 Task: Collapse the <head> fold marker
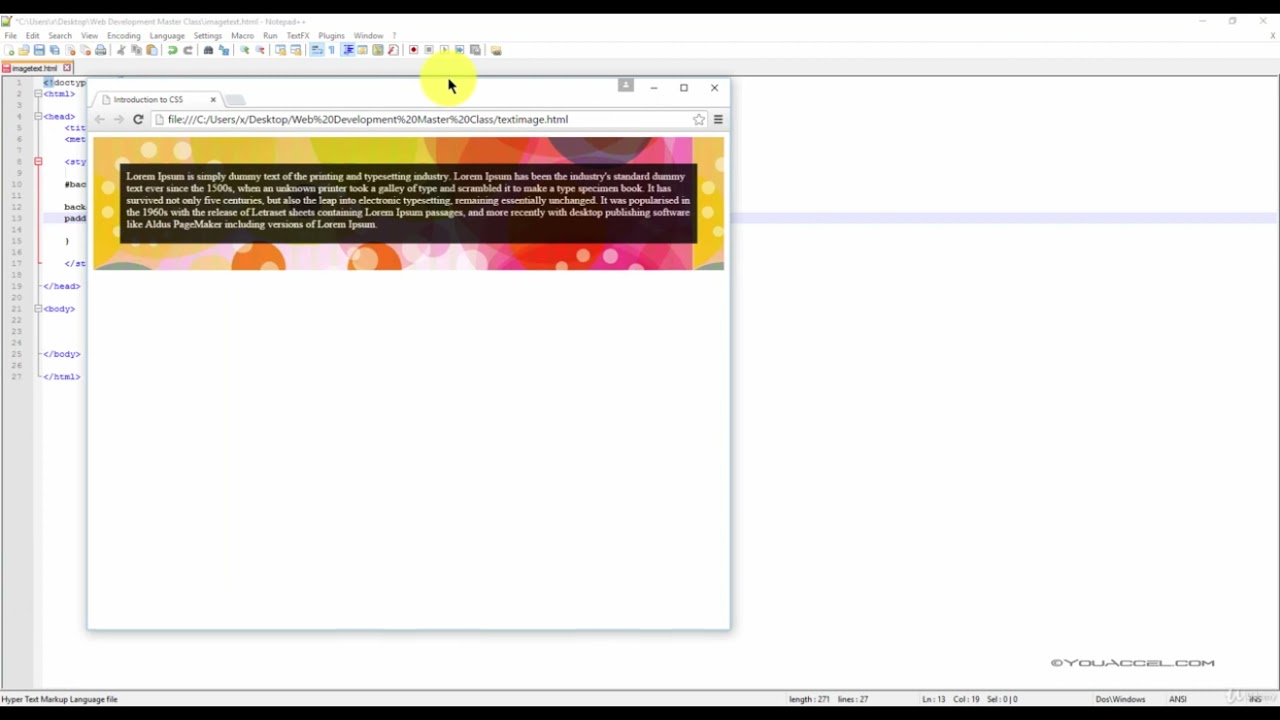38,116
